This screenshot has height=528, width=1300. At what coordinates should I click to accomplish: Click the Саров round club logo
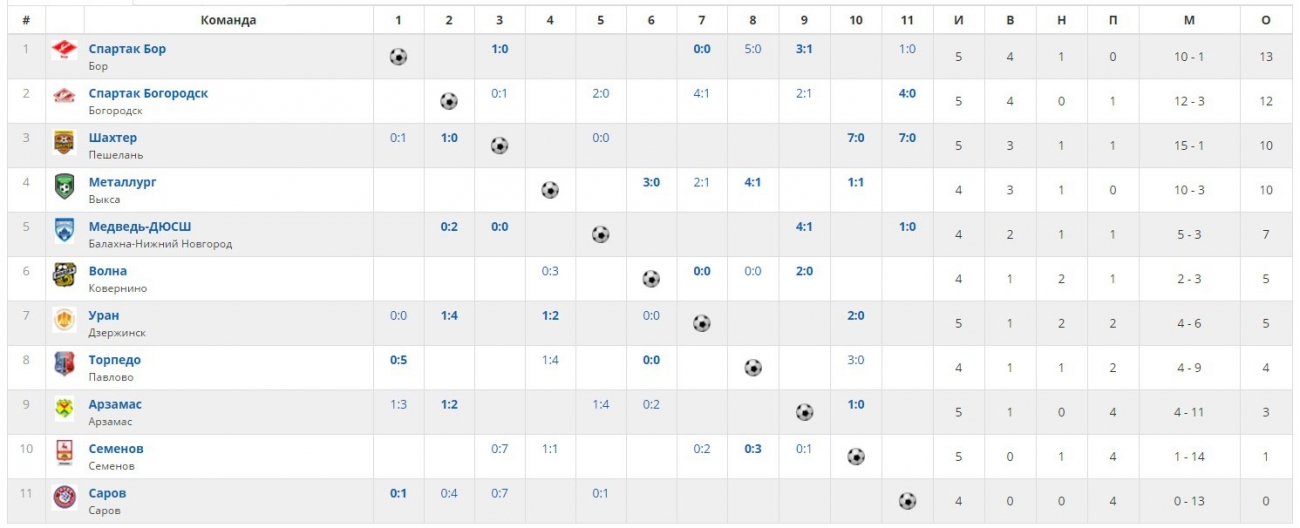click(64, 497)
